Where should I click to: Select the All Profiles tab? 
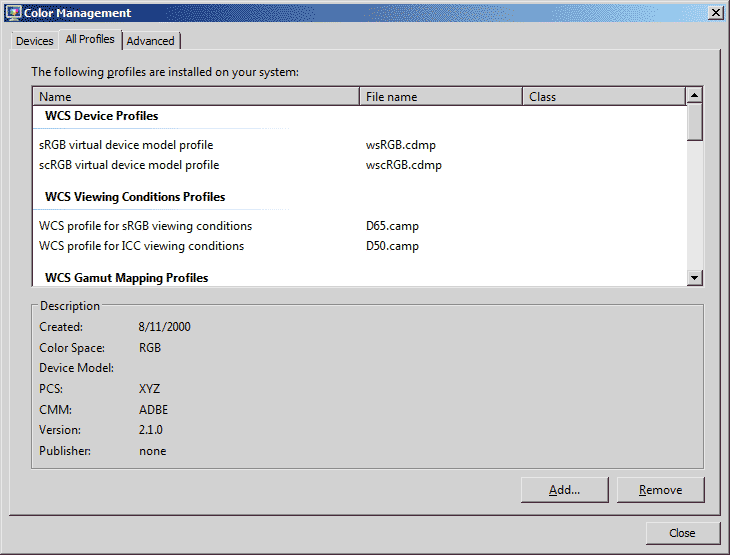[90, 39]
